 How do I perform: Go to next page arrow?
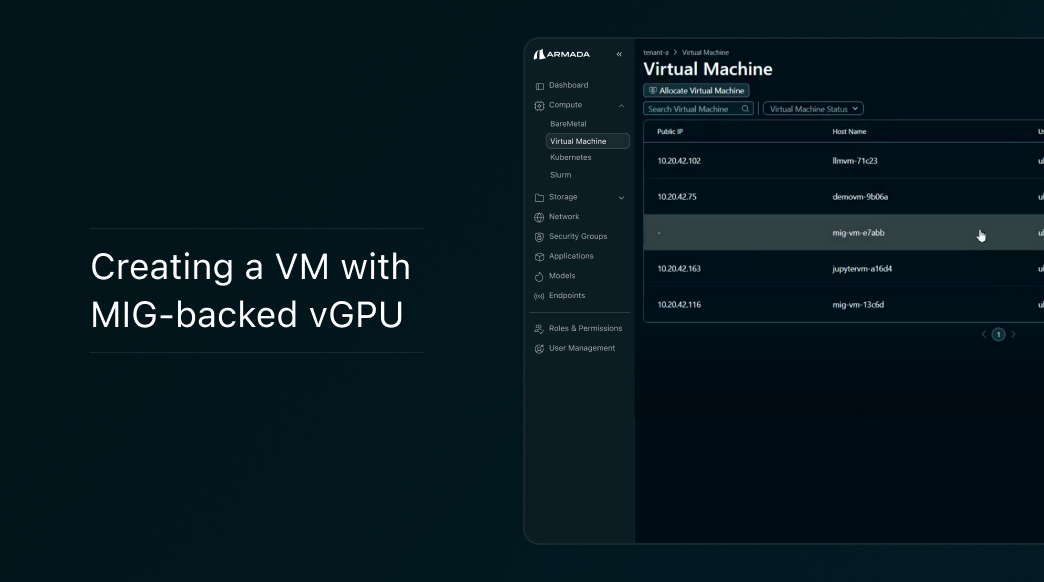[x=1013, y=334]
